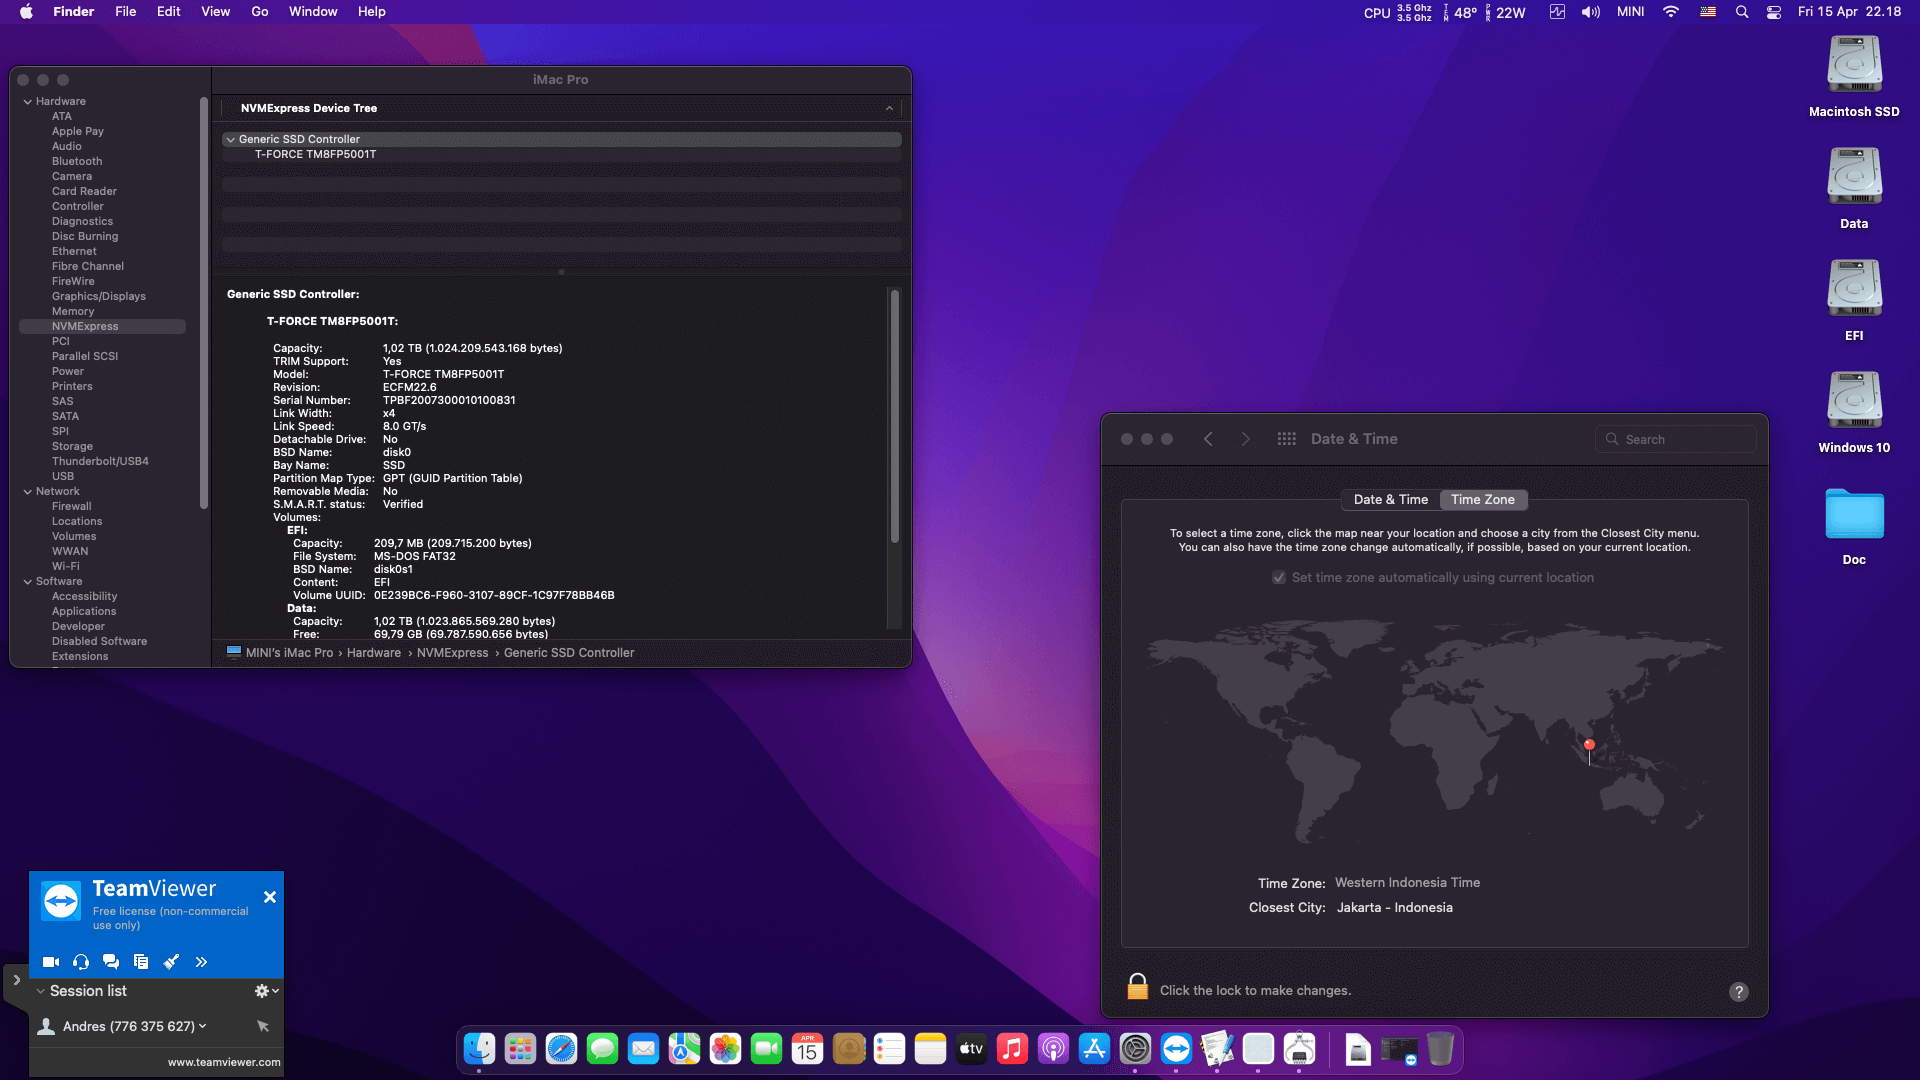Open the TeamViewer chat bubbles icon
This screenshot has width=1920, height=1080.
[x=111, y=962]
